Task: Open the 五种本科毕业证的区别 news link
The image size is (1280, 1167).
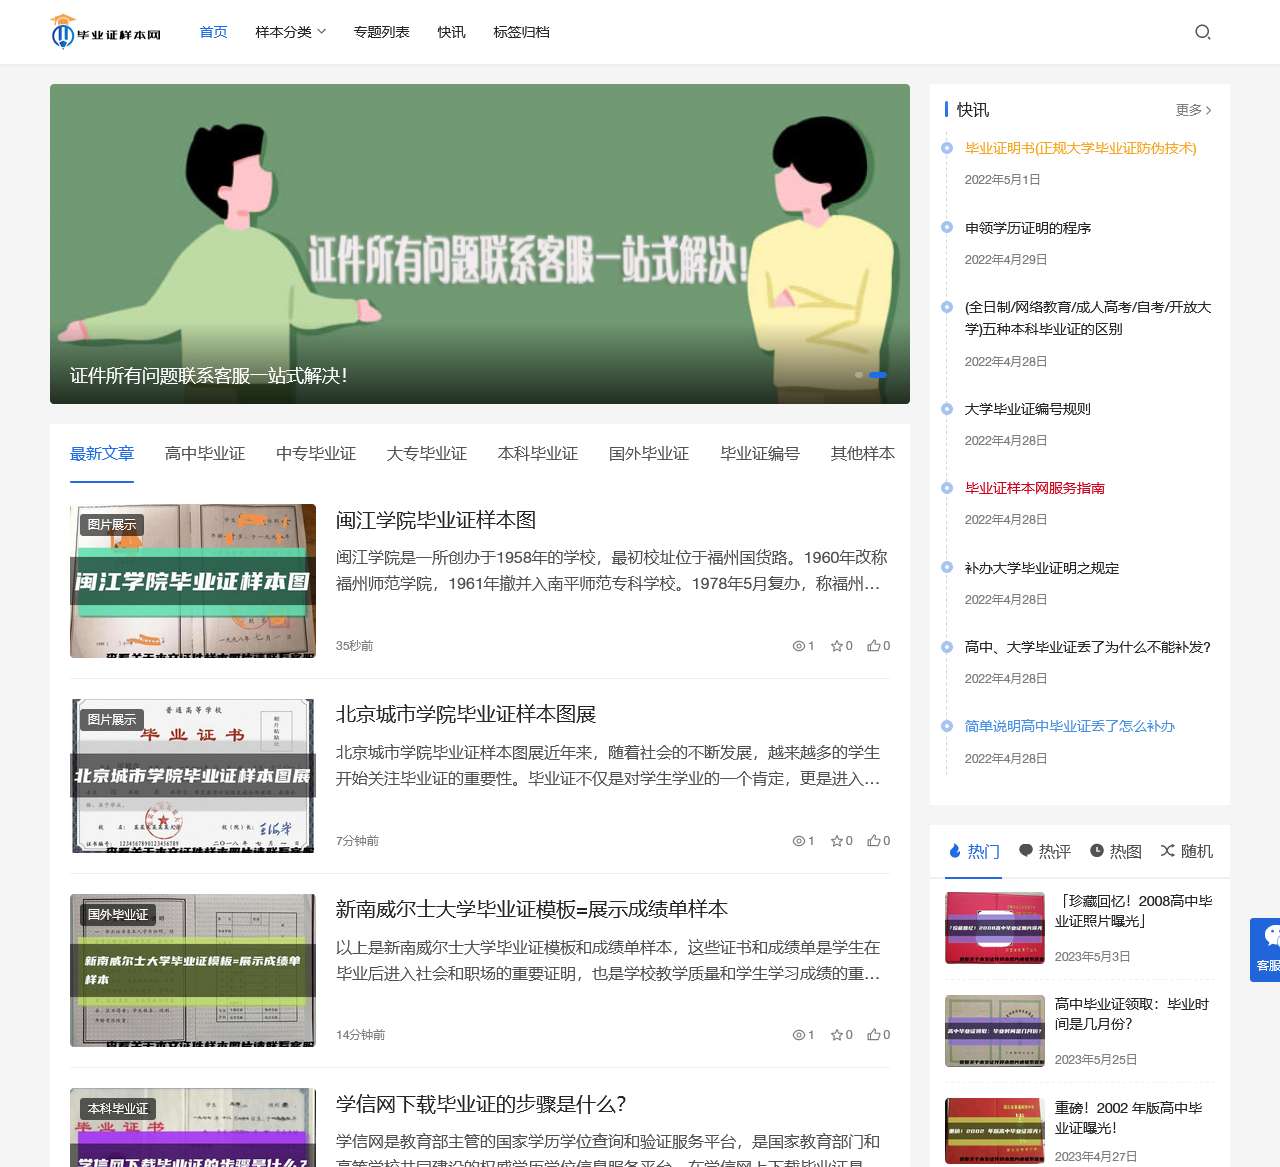Action: (x=1088, y=318)
